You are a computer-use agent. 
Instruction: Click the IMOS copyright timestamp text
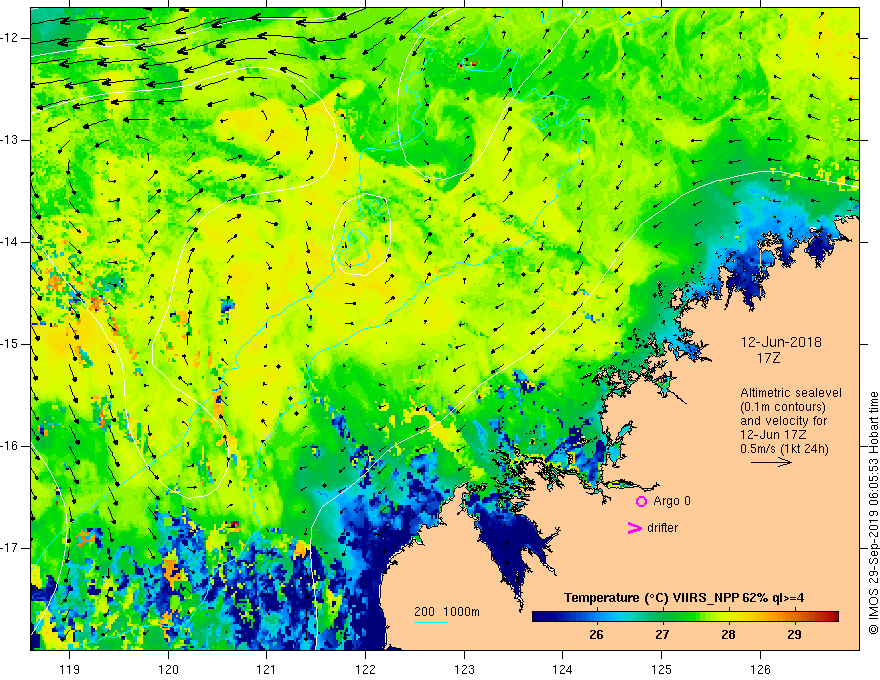click(873, 512)
